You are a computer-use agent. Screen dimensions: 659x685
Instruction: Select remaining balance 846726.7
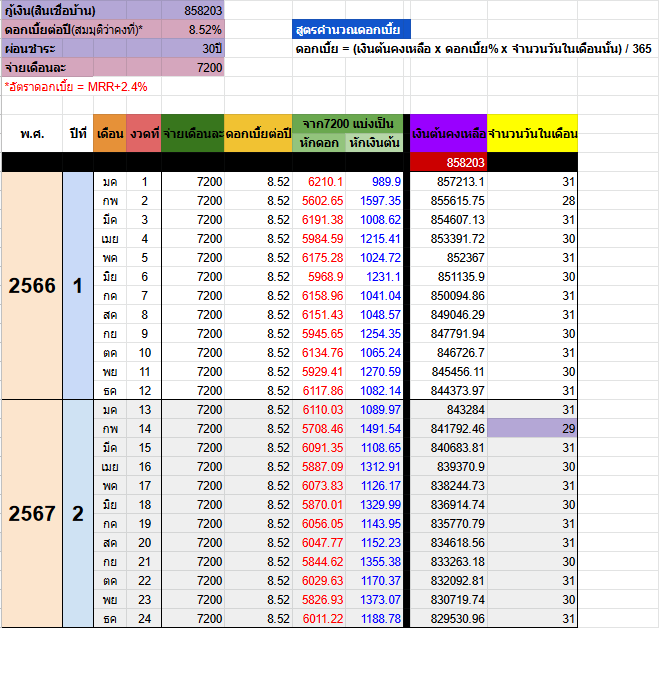click(x=448, y=353)
